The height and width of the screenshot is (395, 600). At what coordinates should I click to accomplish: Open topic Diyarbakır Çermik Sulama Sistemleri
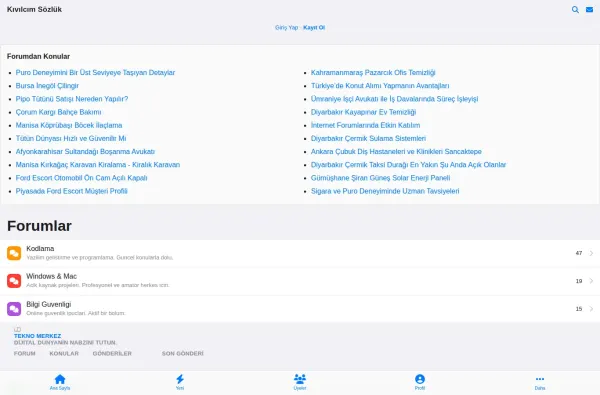[x=368, y=139]
